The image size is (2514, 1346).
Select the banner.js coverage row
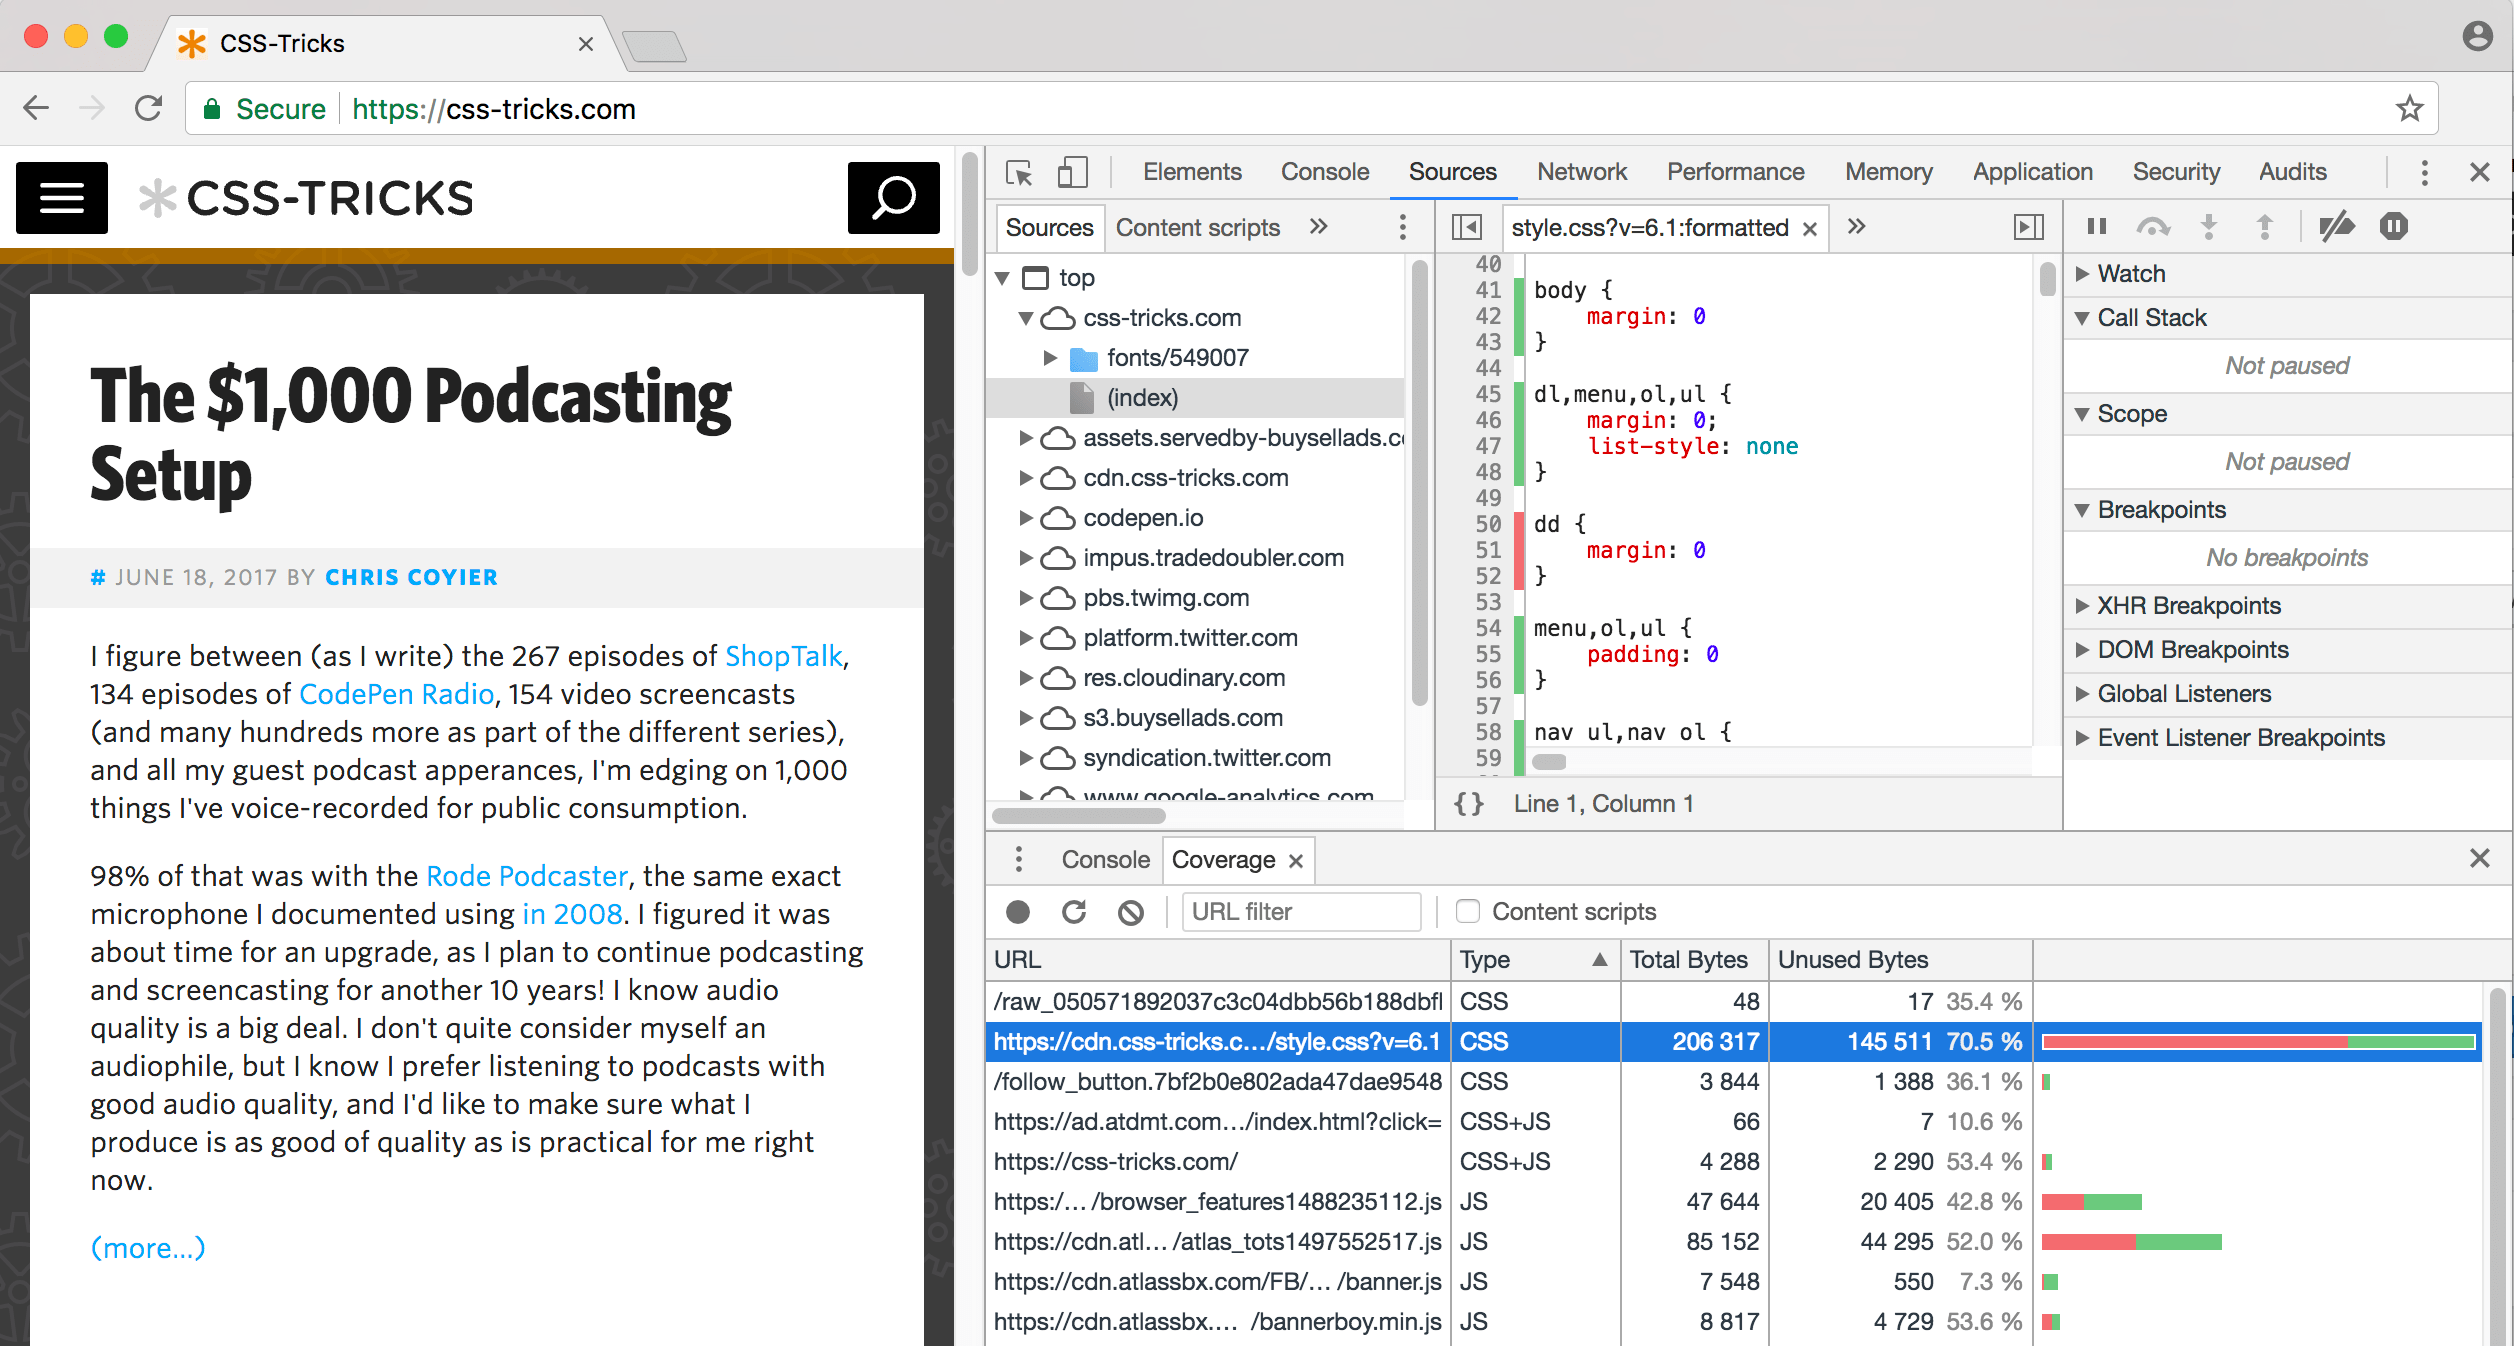1733,1282
